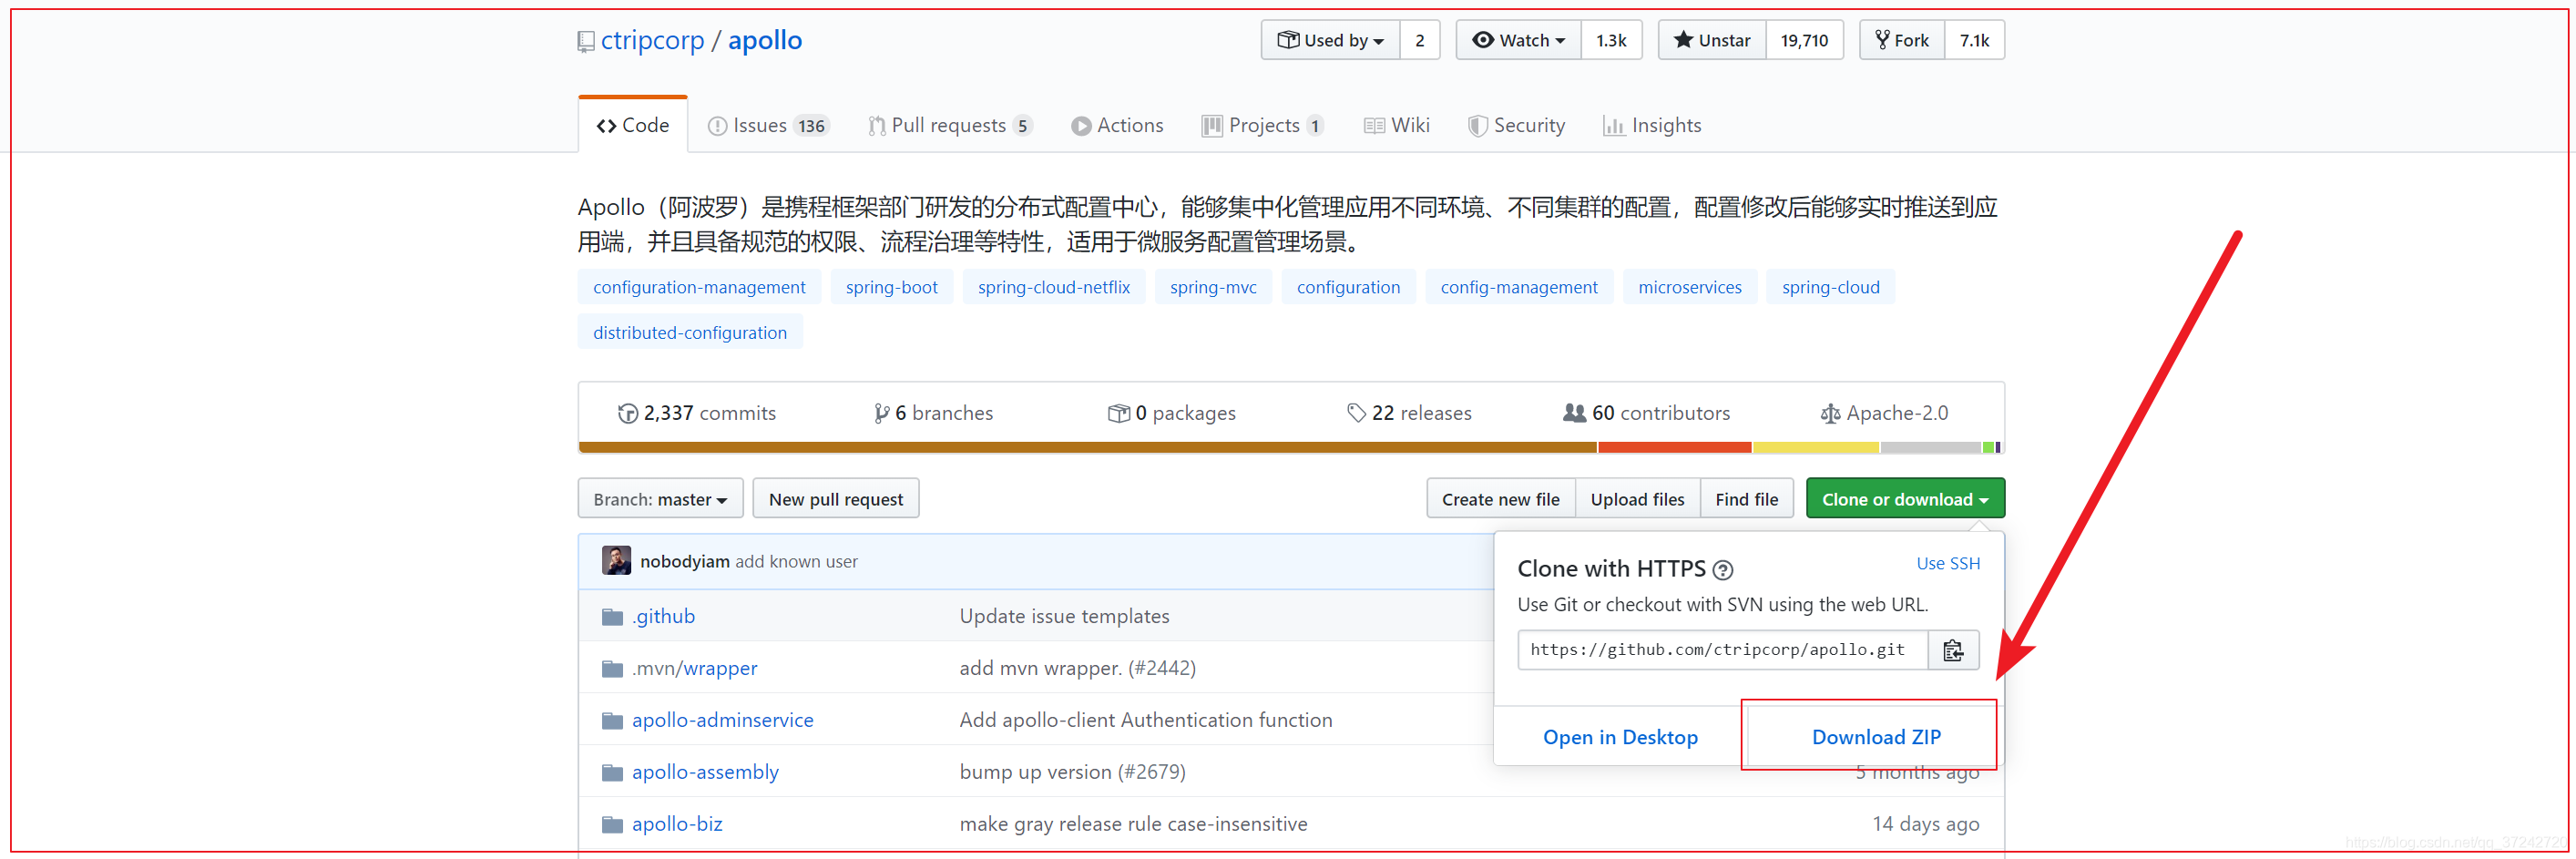This screenshot has width=2576, height=859.
Task: Open the configuration-management topic tag
Action: pos(699,287)
